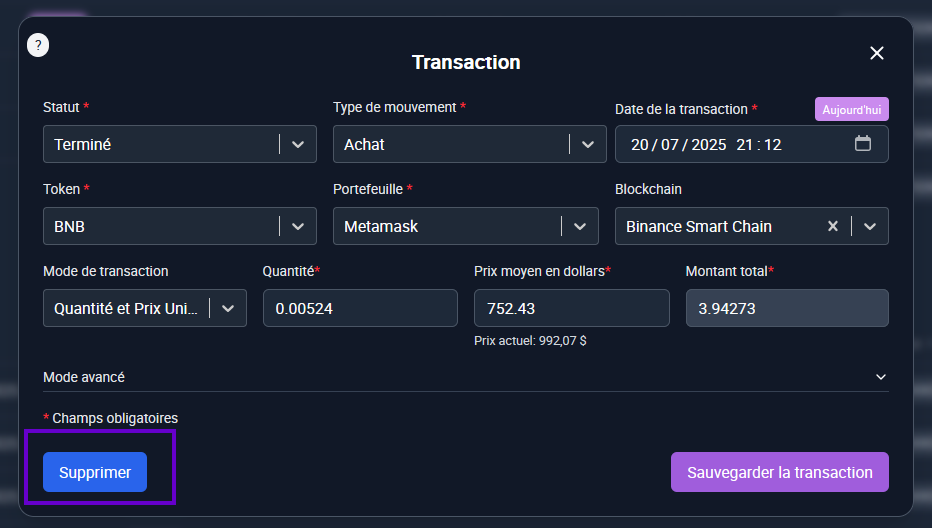Click the Transaction dialog title
The image size is (932, 528).
(466, 62)
